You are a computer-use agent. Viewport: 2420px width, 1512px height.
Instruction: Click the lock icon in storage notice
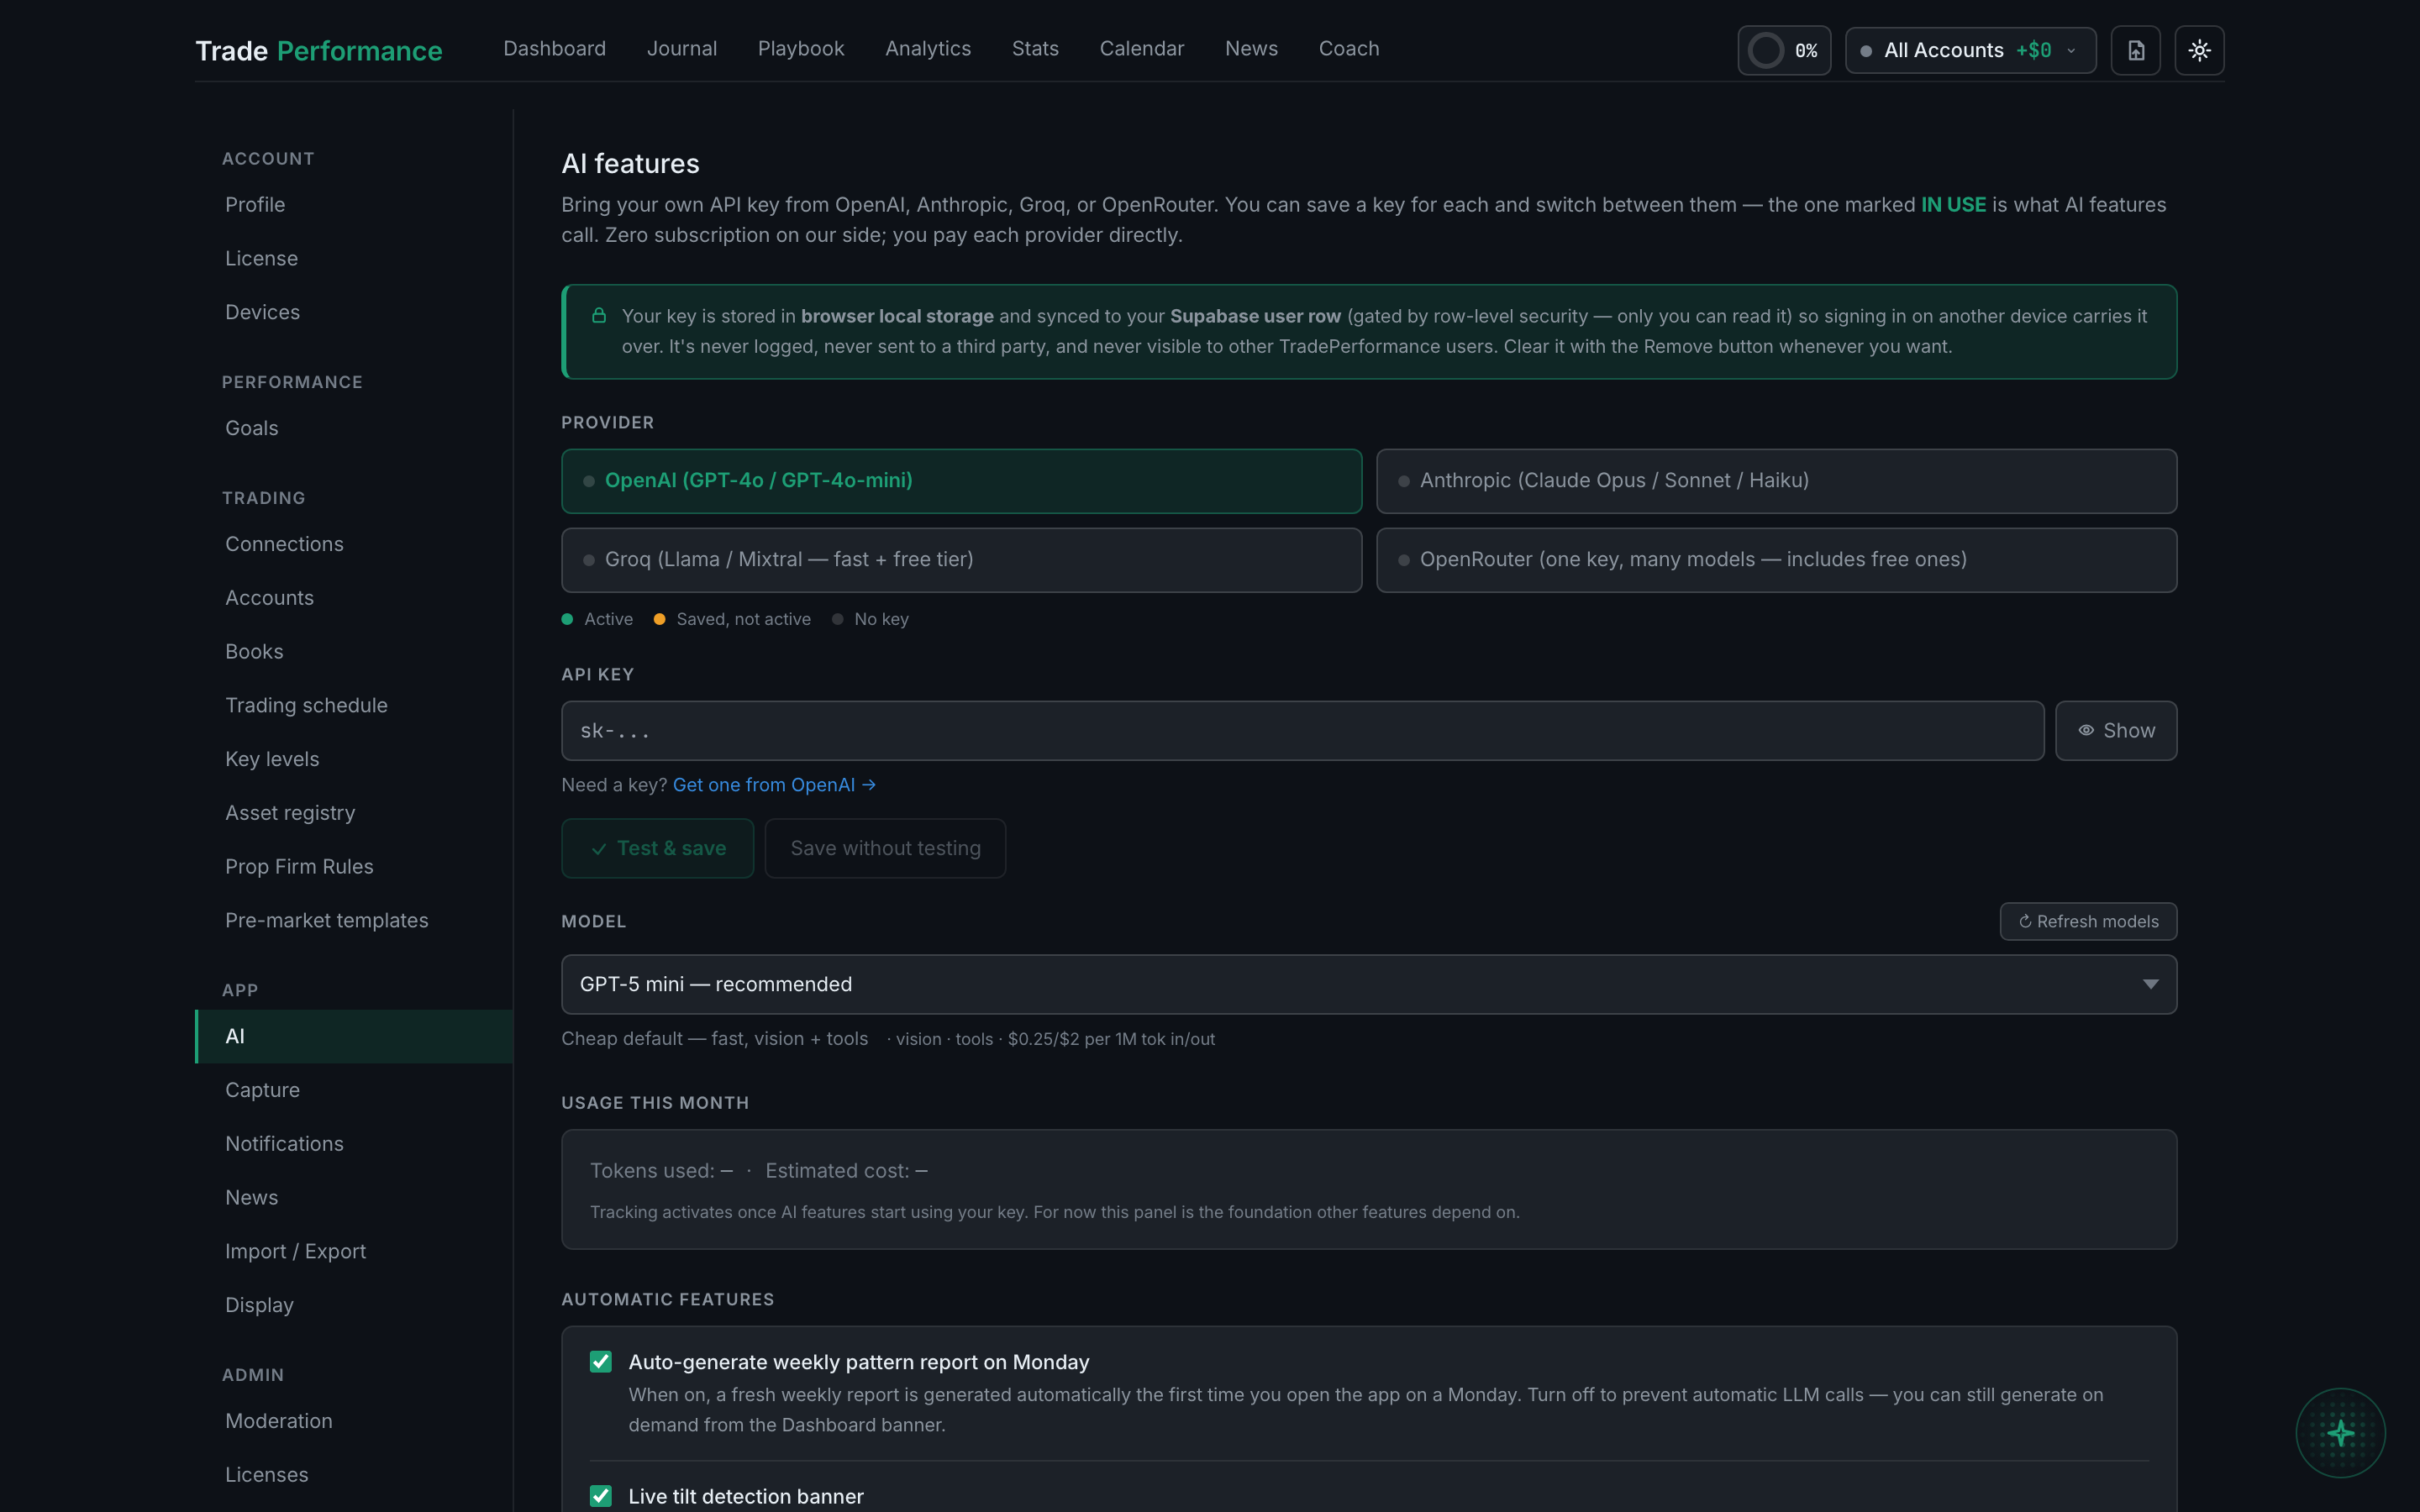point(599,316)
